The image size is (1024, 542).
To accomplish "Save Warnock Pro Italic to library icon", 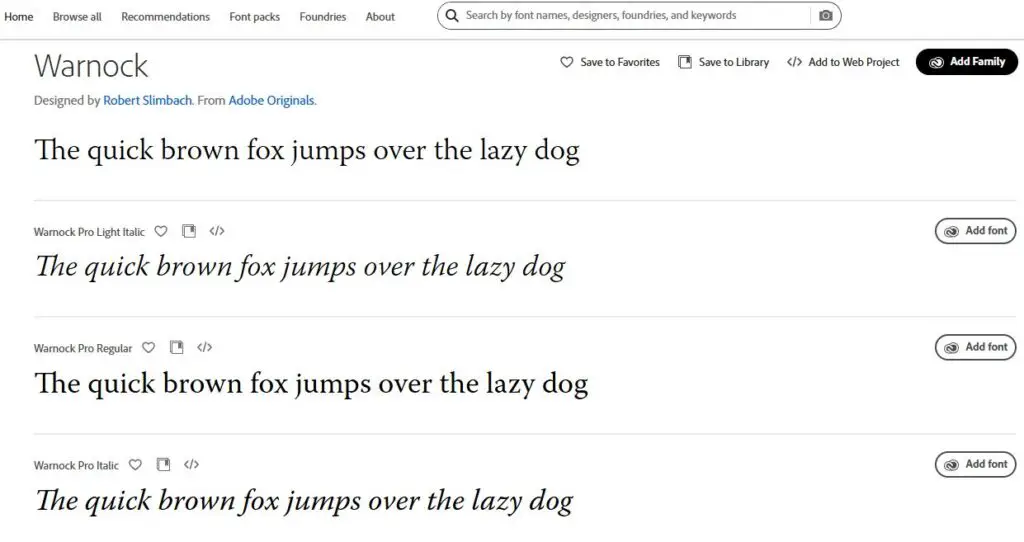I will pyautogui.click(x=163, y=464).
